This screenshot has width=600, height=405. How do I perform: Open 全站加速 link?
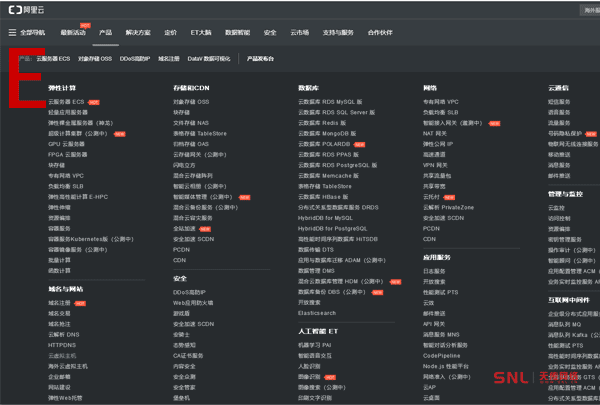(184, 229)
